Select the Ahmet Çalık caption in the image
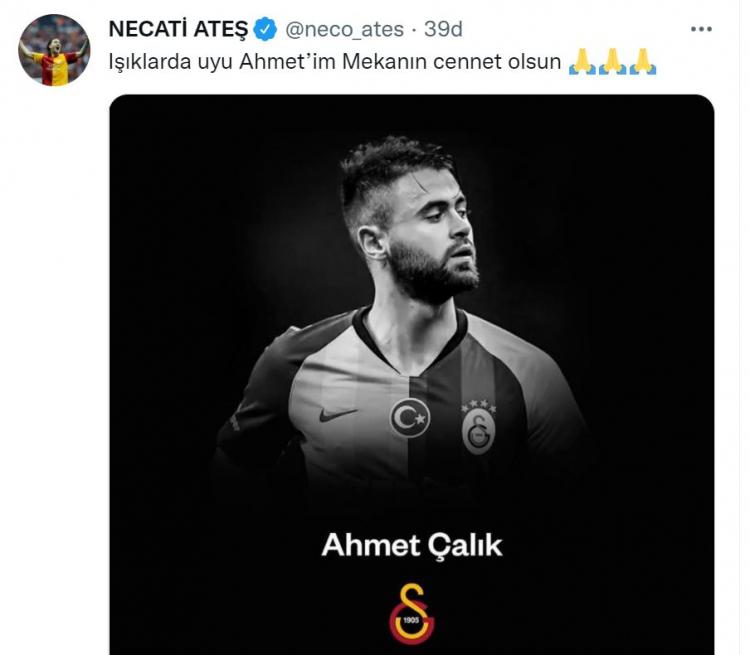 (412, 545)
